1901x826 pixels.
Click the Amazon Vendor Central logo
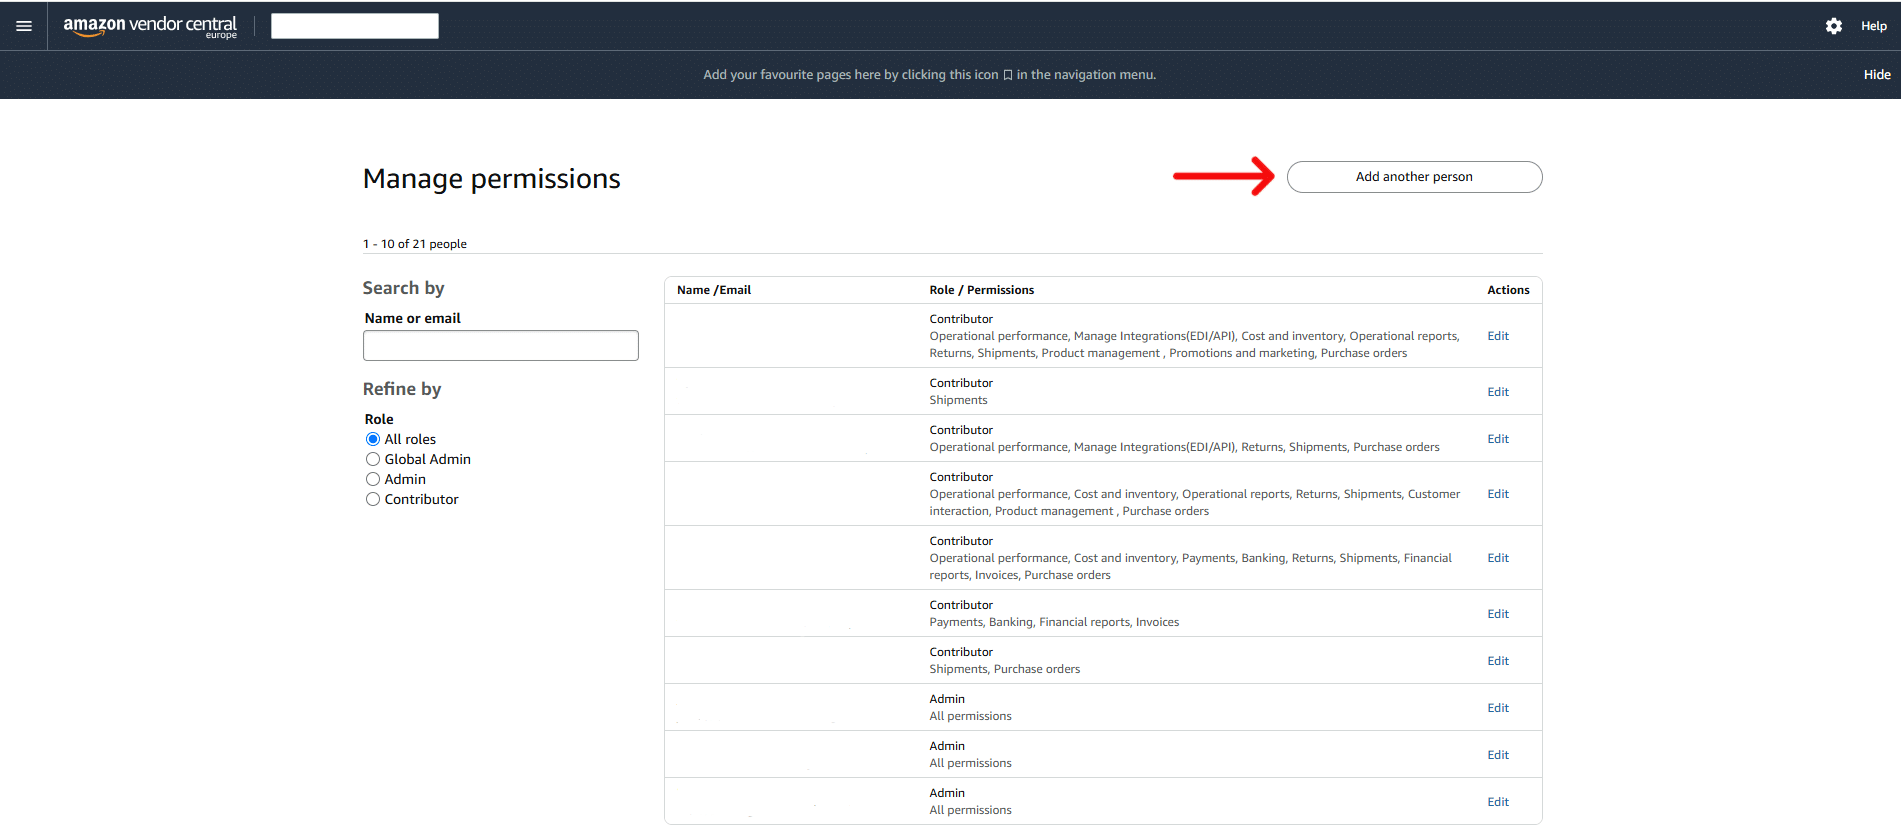coord(150,26)
